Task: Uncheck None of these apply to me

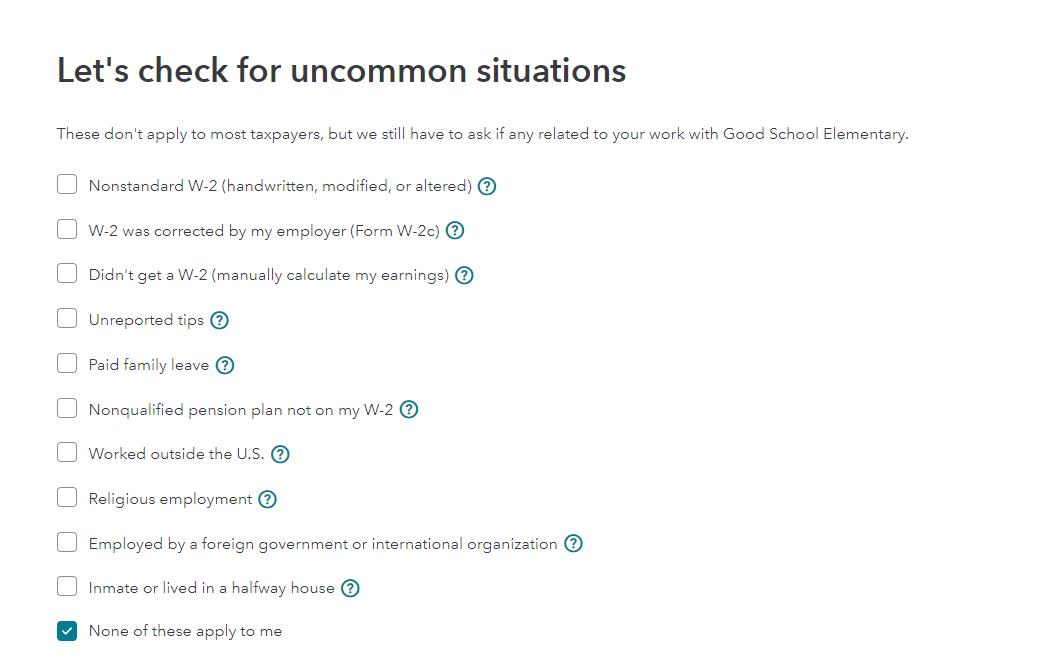Action: pyautogui.click(x=67, y=631)
